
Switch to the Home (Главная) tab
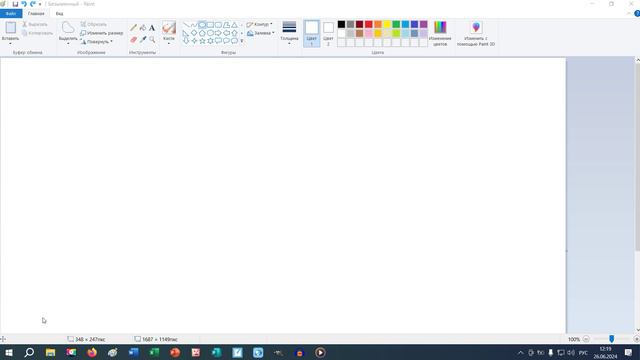coord(36,13)
